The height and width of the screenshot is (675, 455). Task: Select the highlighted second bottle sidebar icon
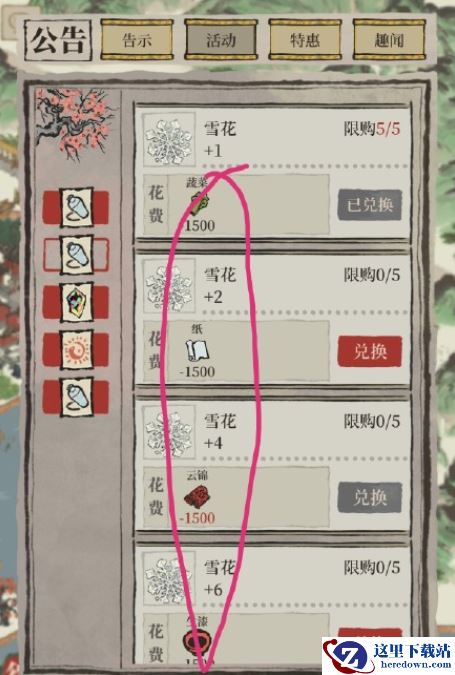76,255
